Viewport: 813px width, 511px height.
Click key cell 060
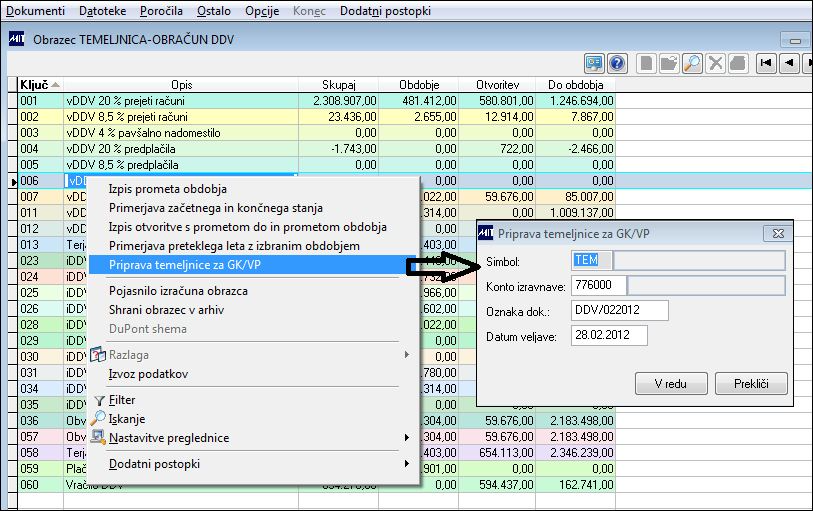click(x=40, y=485)
